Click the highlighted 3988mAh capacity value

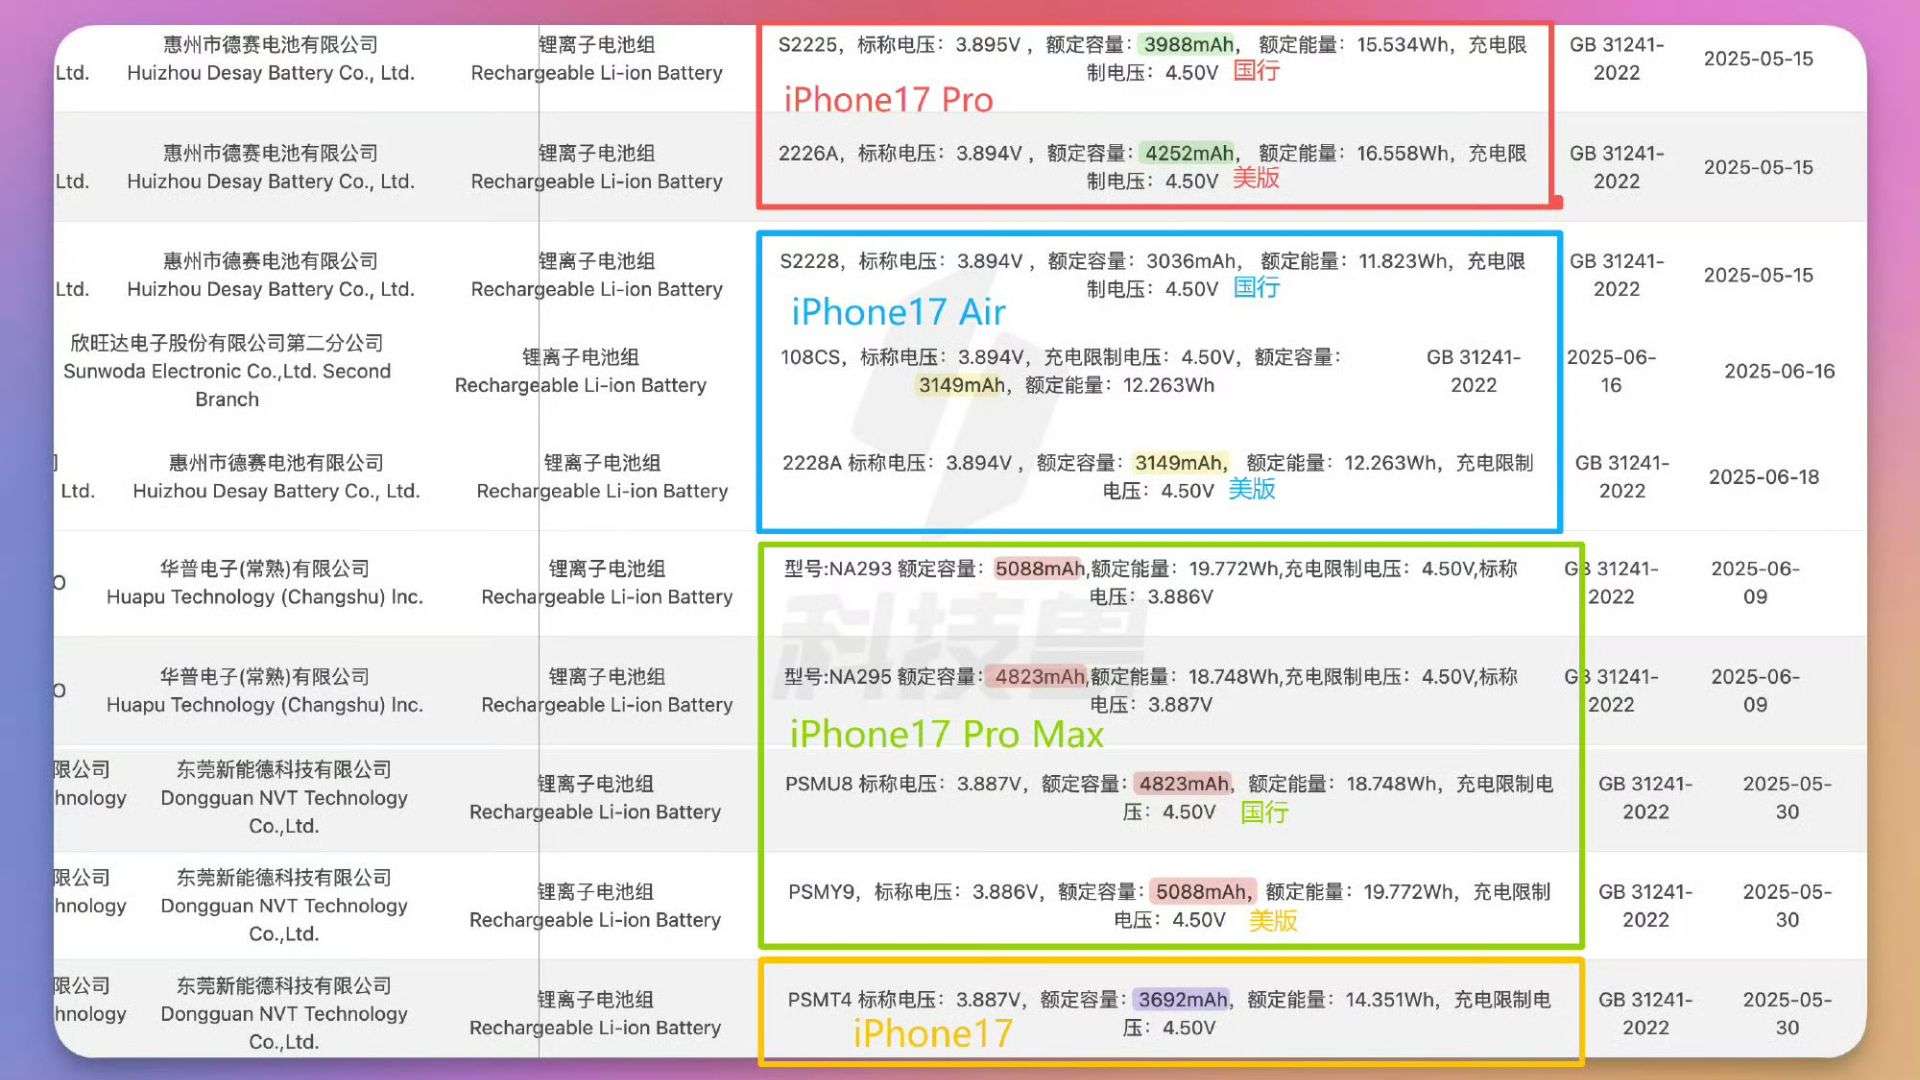point(1188,45)
